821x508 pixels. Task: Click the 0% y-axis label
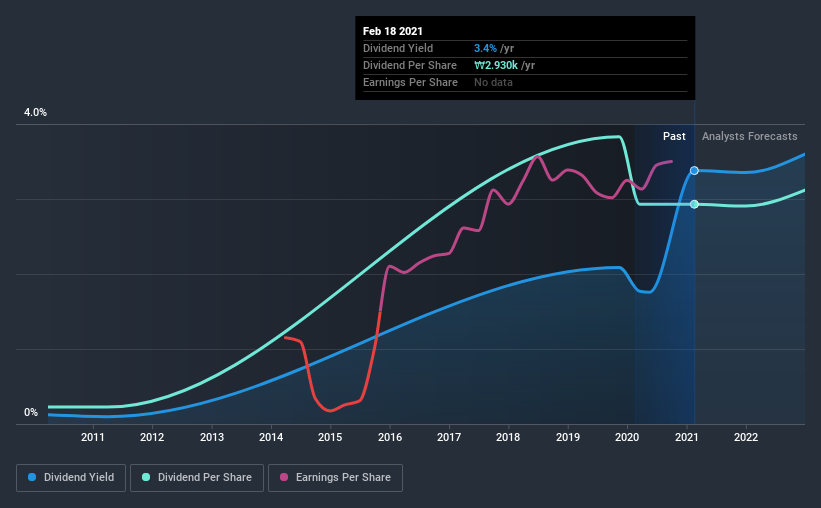[31, 413]
